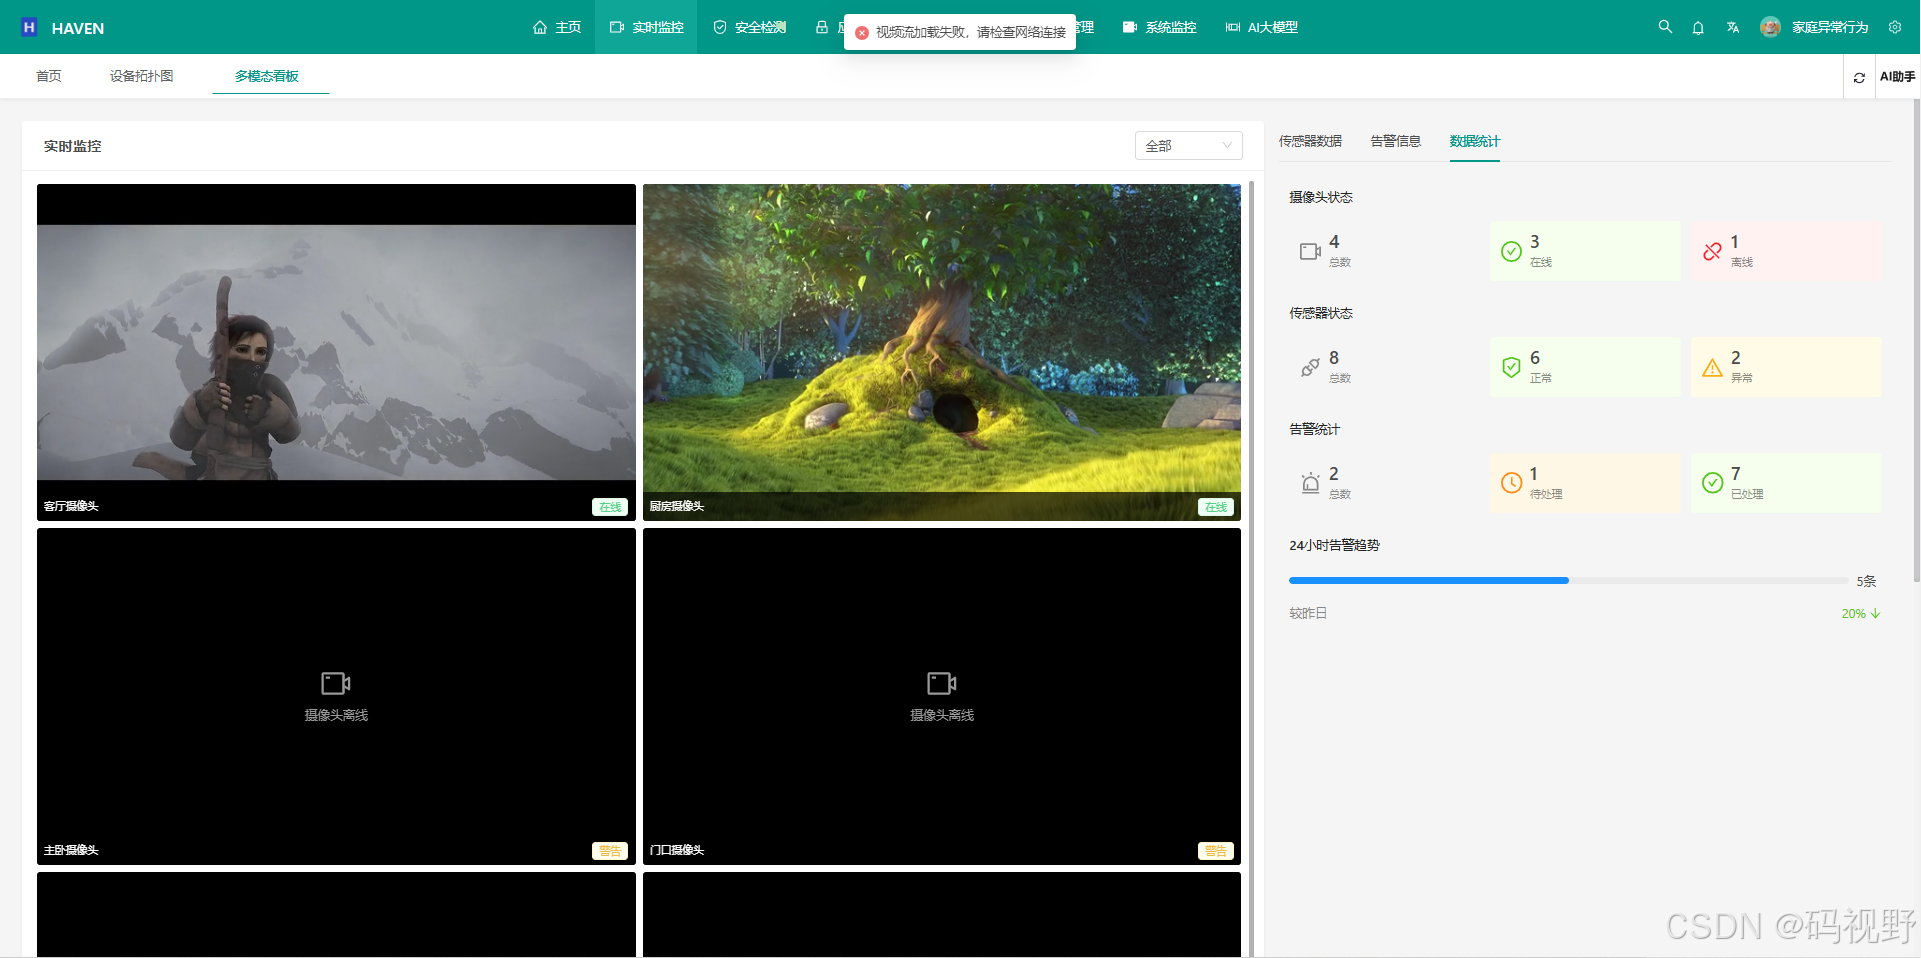1921x958 pixels.
Task: Click the 门口摄像头 offline feed
Action: tap(942, 696)
